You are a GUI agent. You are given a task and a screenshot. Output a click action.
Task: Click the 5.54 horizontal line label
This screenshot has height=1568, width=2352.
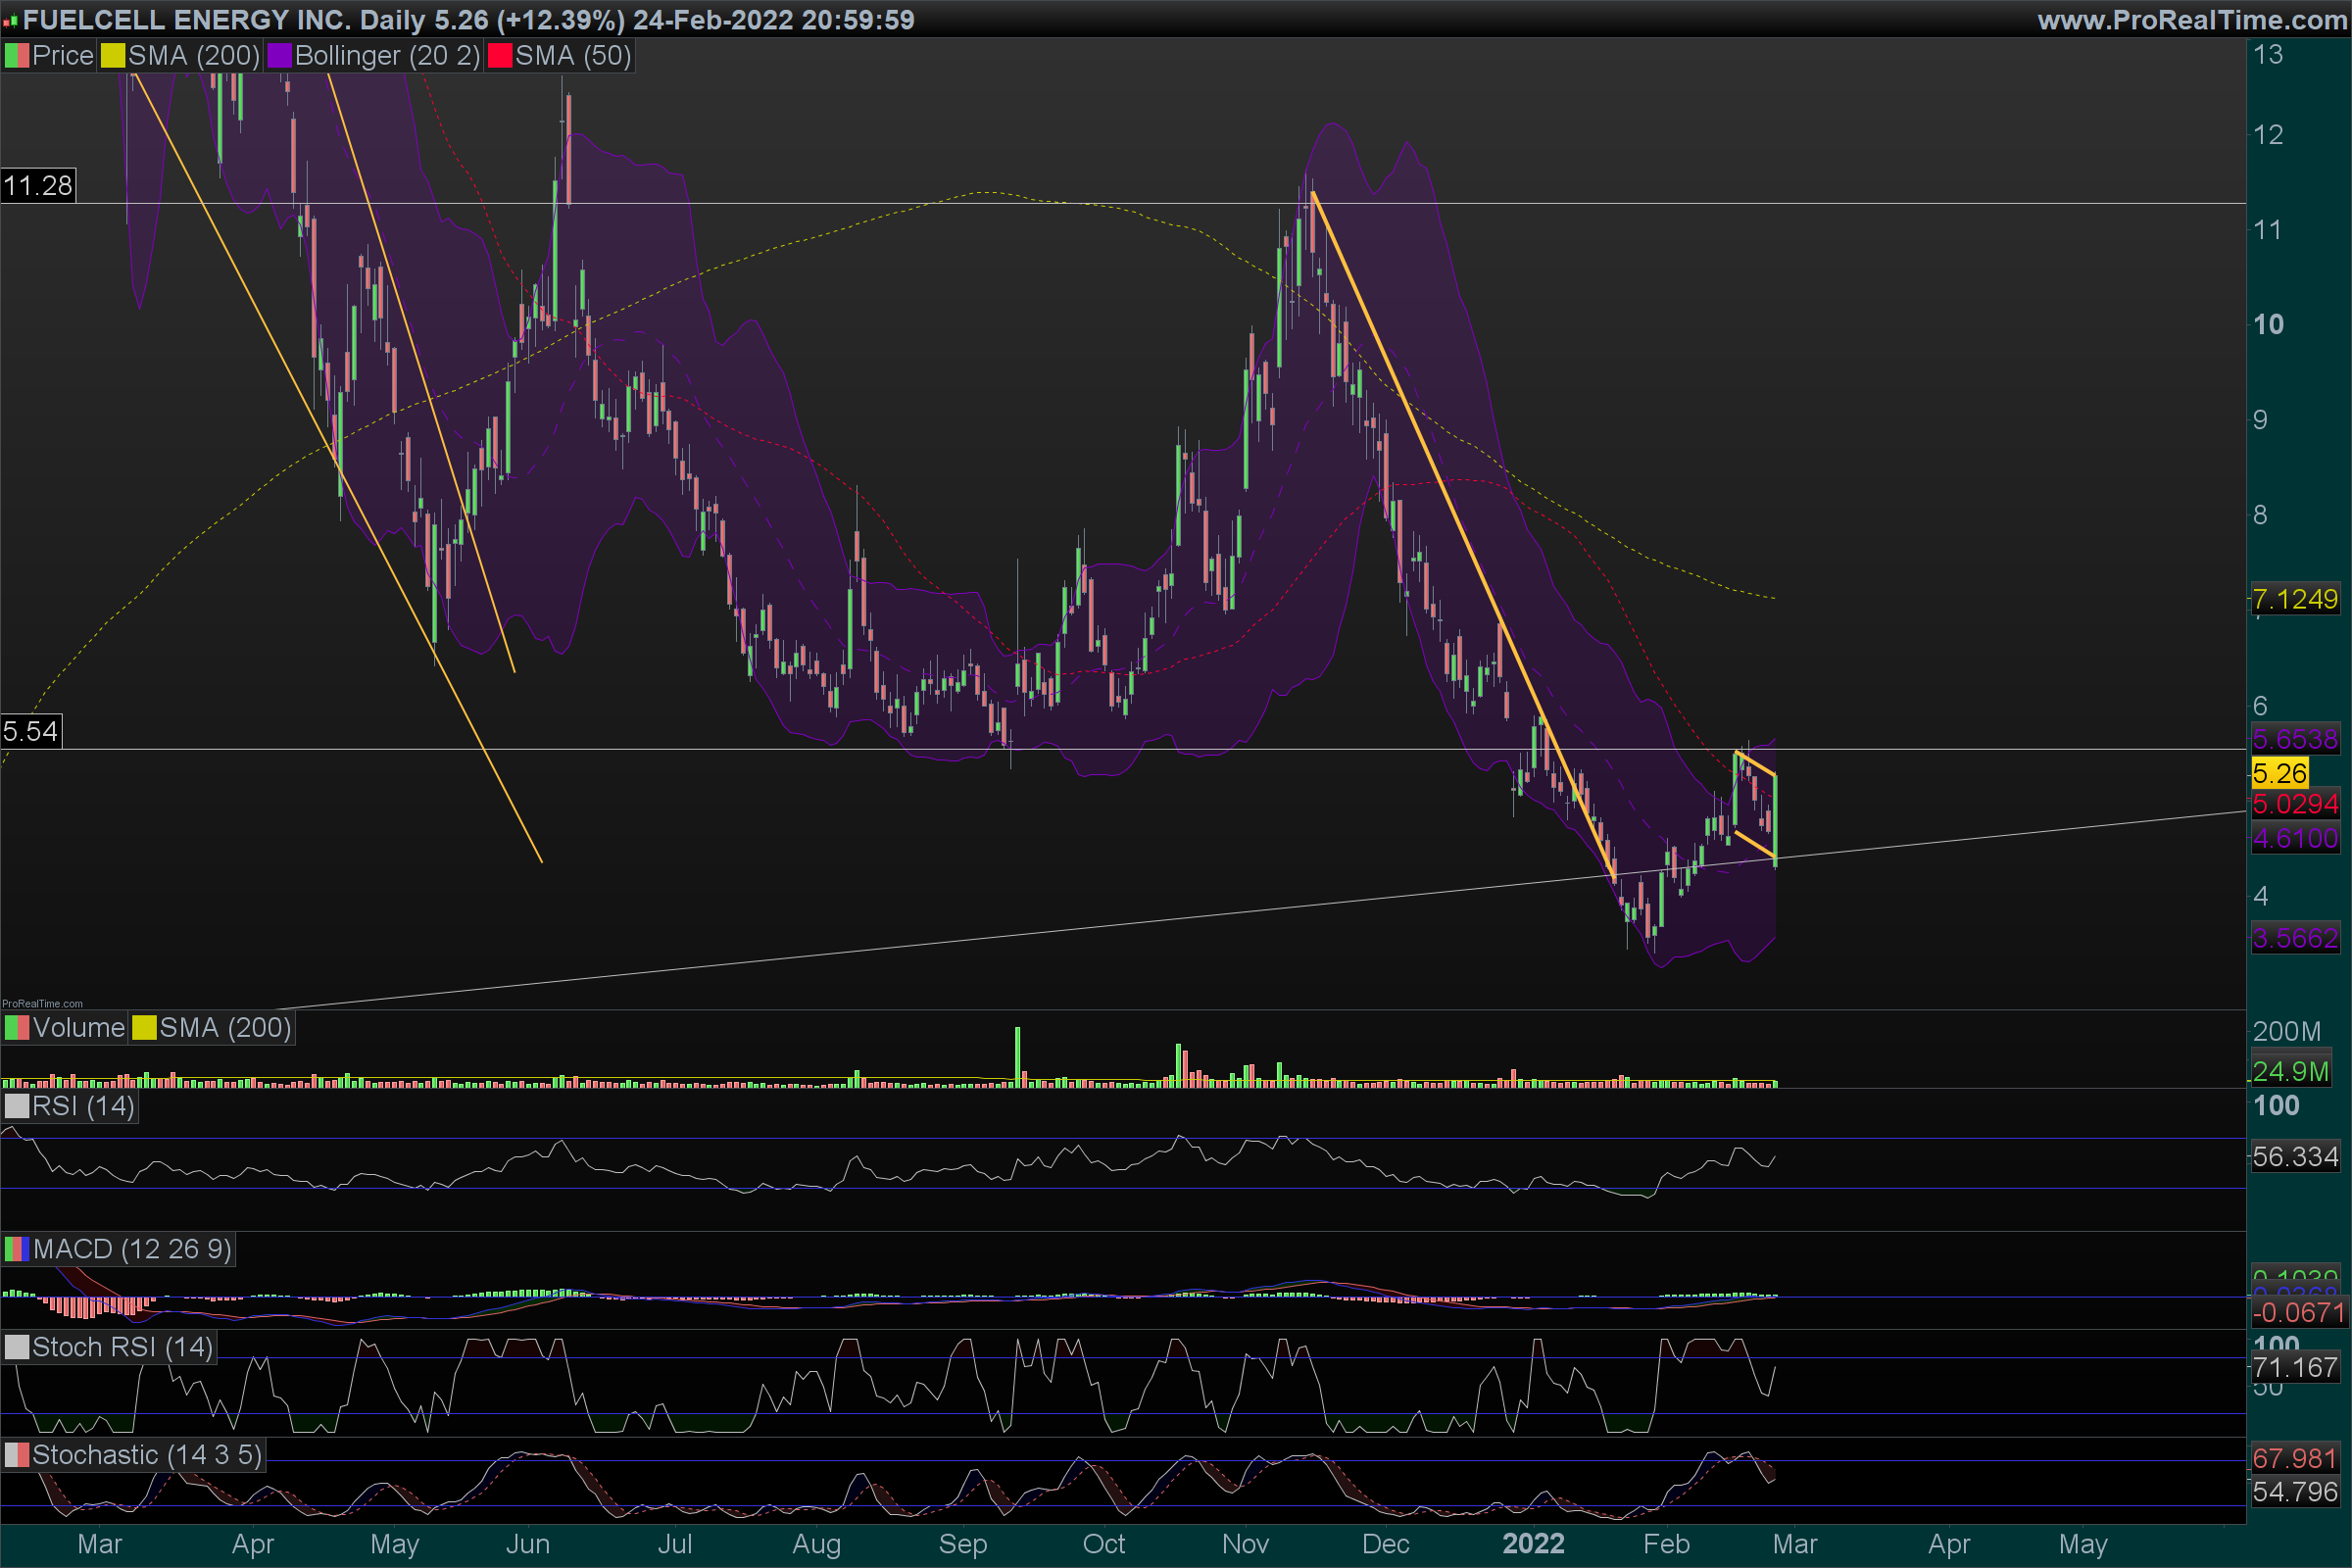(x=31, y=731)
